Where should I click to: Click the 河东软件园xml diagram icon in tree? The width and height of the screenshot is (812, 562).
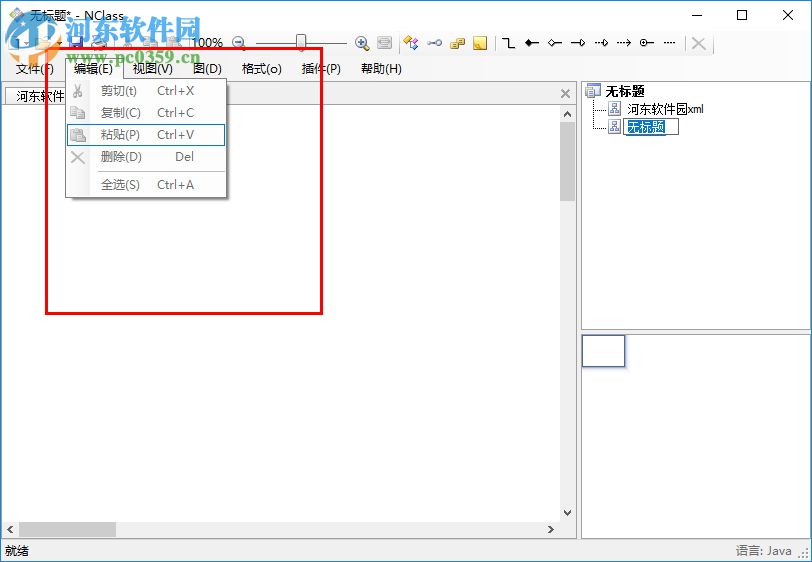click(x=614, y=108)
